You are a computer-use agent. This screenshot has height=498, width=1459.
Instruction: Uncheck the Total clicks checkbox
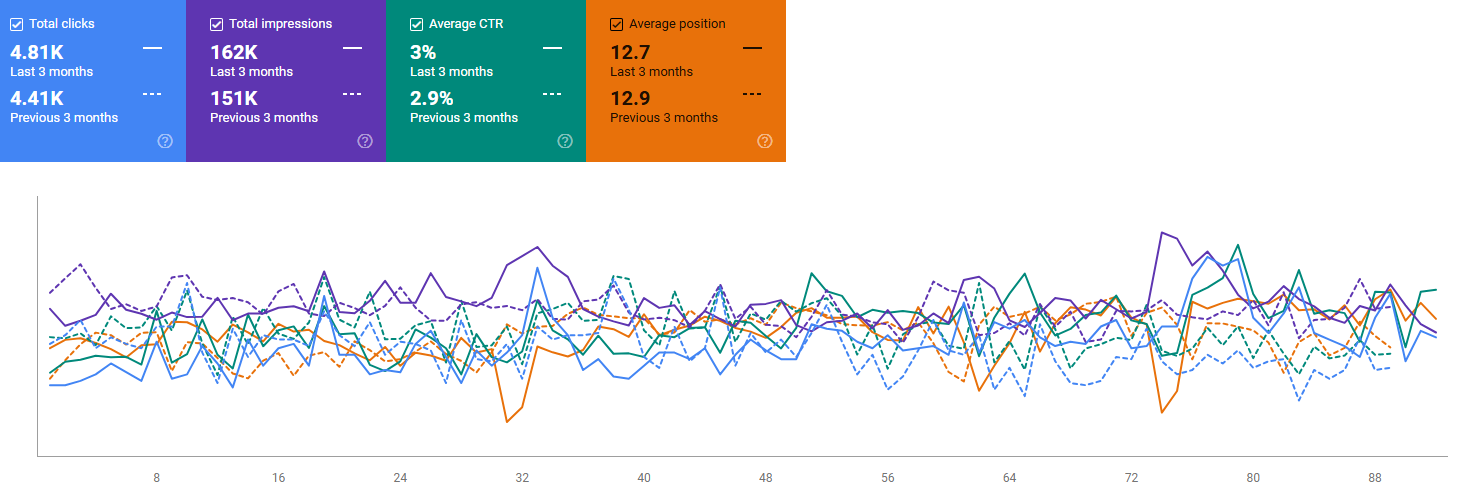17,24
